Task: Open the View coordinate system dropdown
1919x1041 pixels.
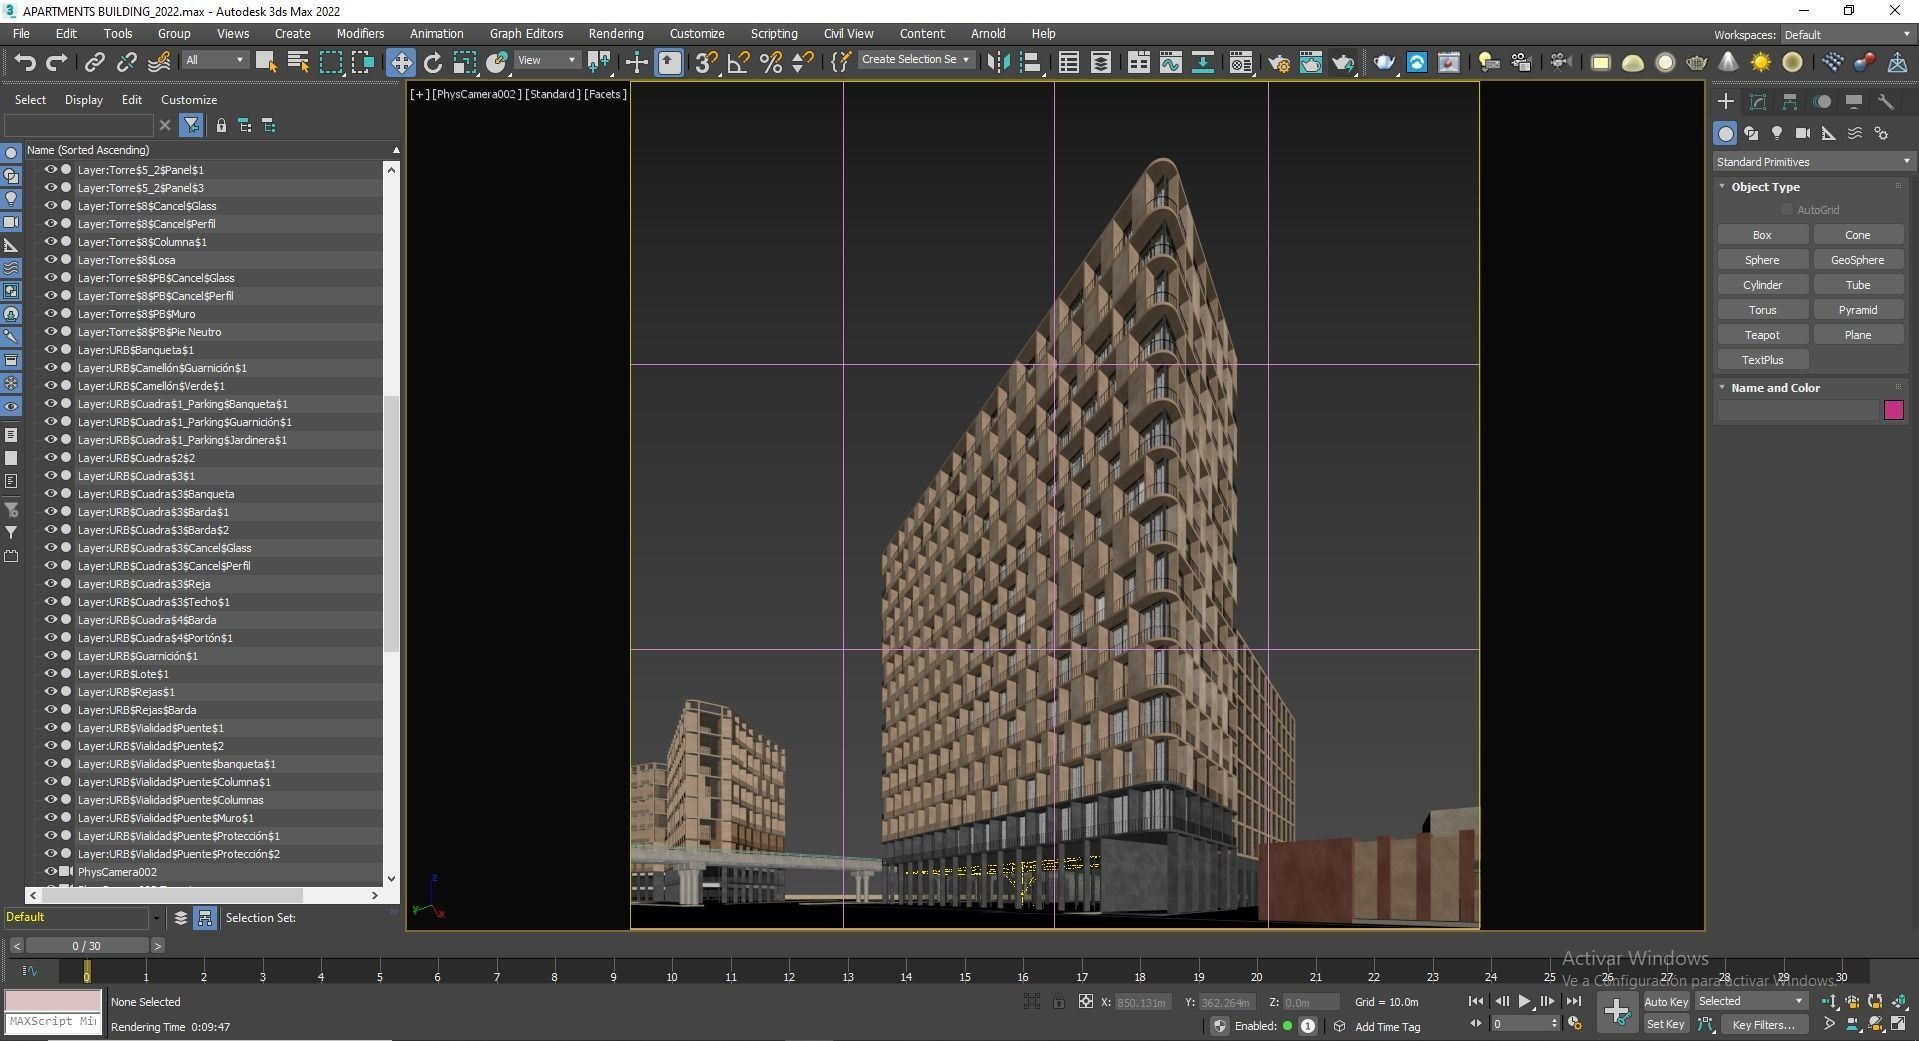Action: pos(547,60)
